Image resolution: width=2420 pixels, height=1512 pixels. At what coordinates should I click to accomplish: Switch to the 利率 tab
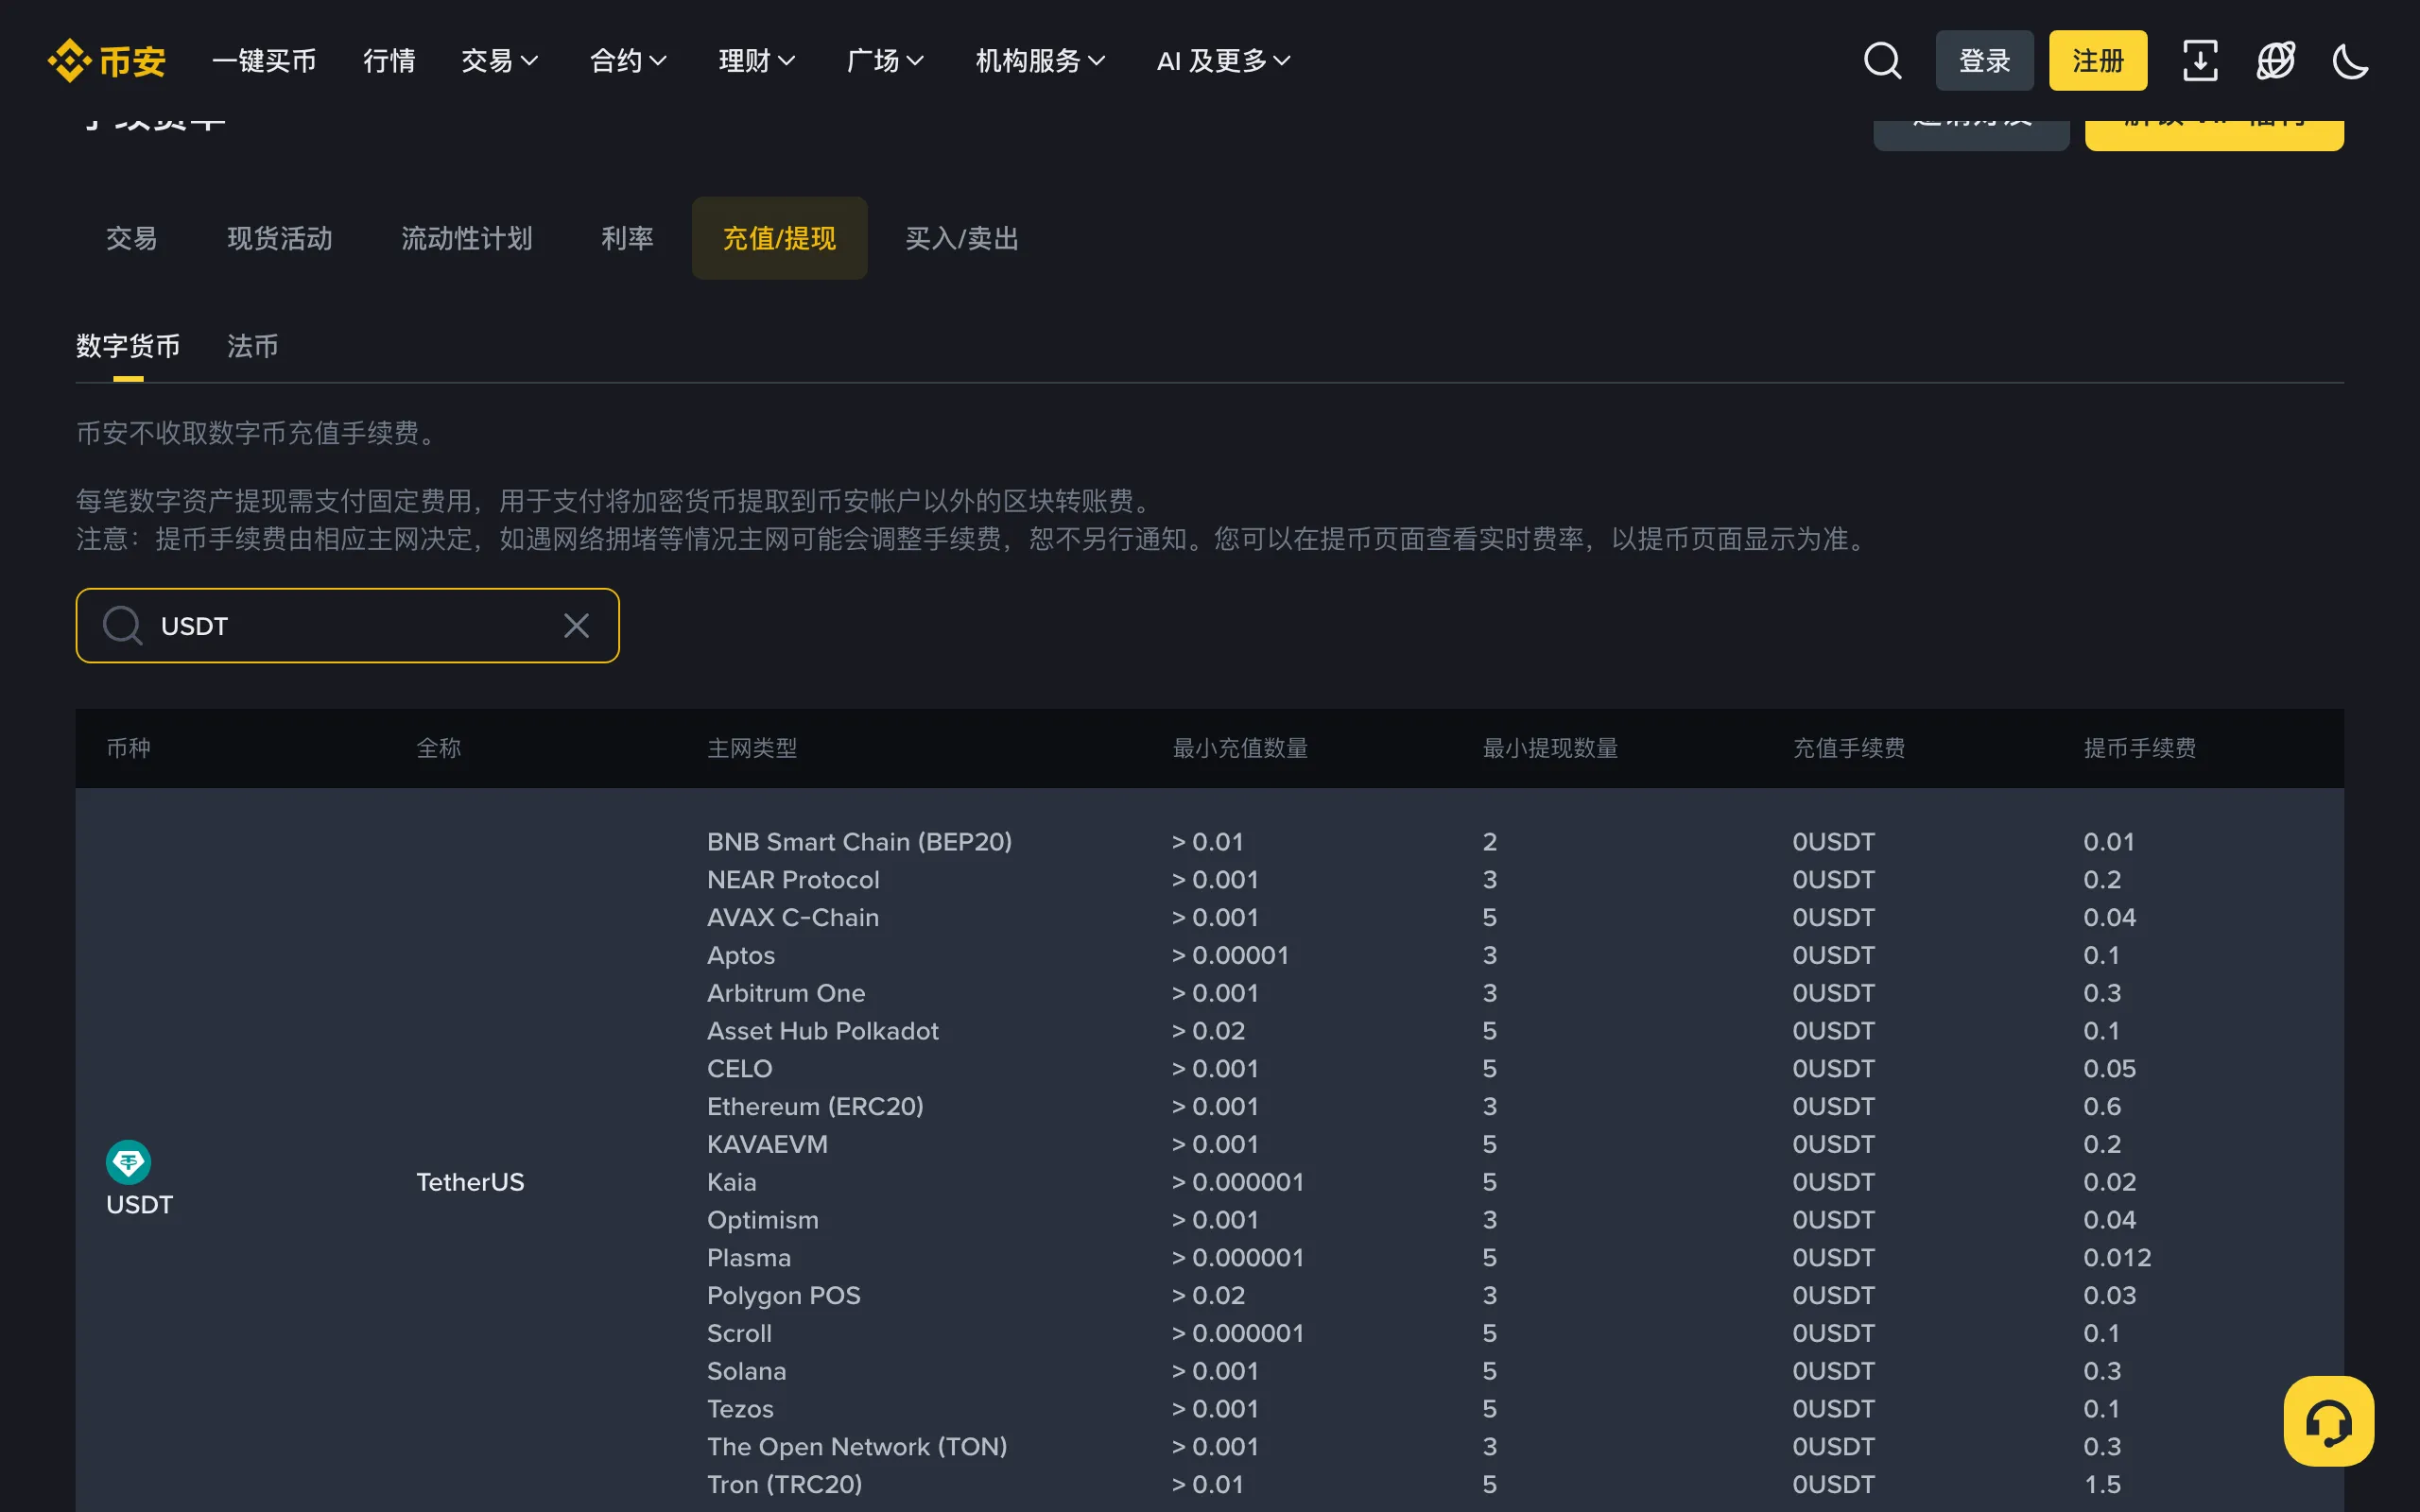pos(627,238)
